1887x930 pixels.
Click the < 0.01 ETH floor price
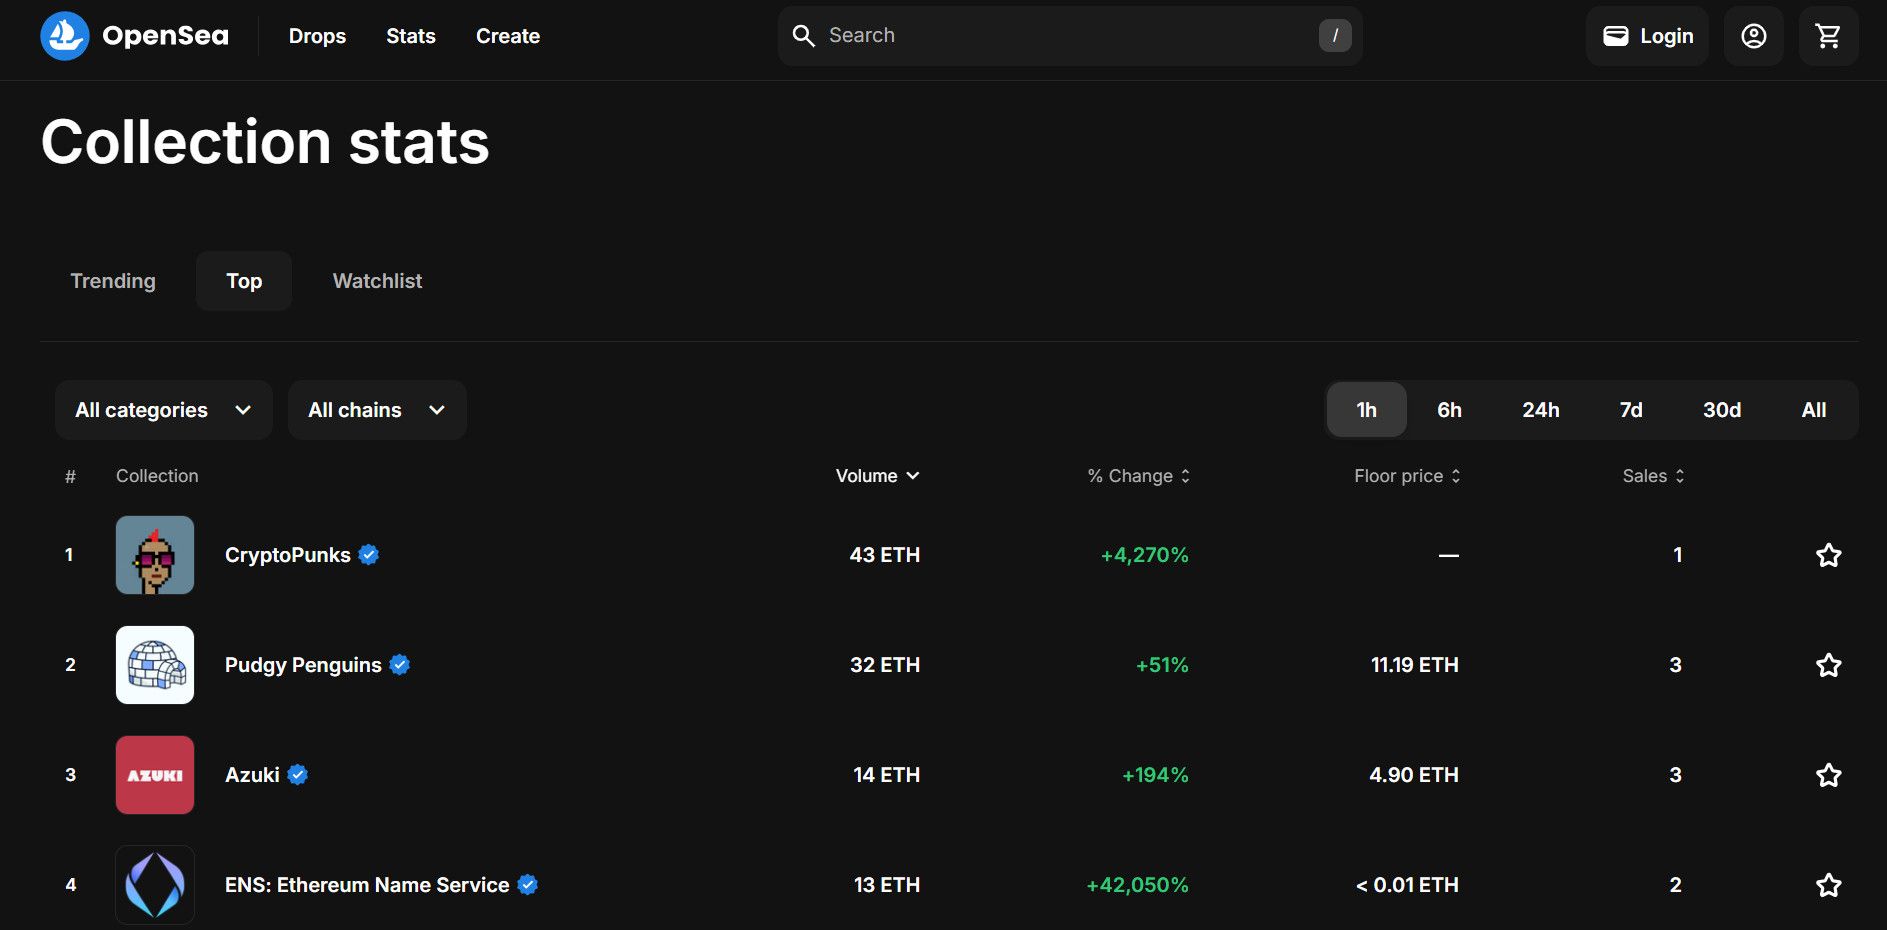tap(1407, 885)
